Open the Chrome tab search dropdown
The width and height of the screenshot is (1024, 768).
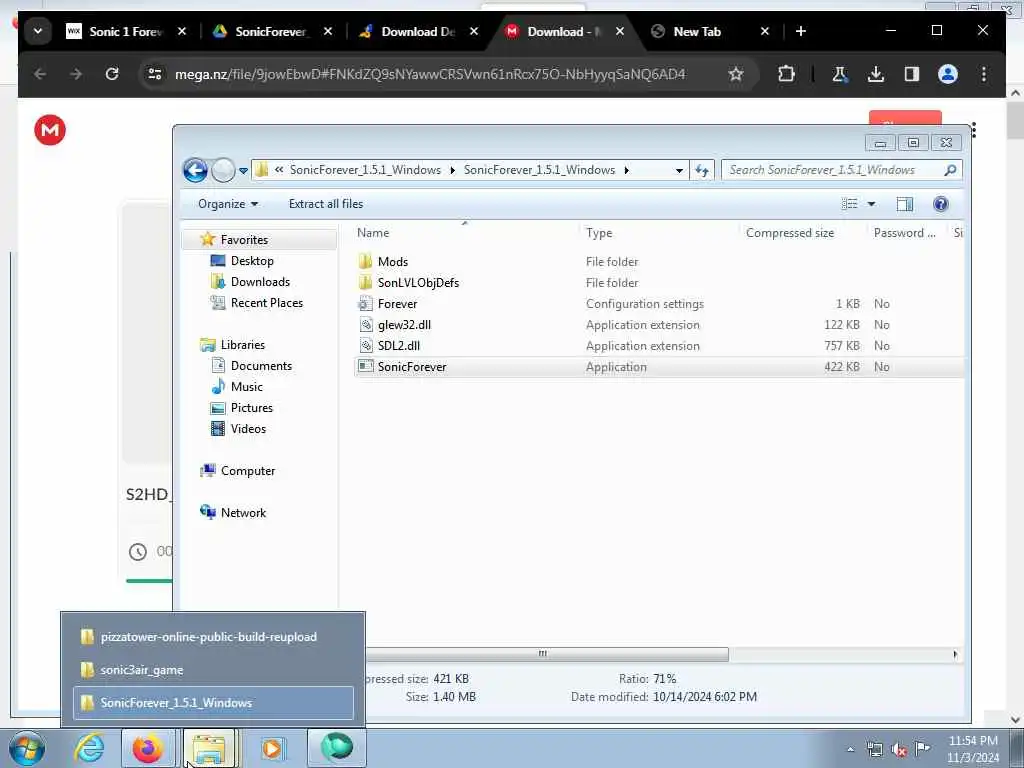click(38, 31)
